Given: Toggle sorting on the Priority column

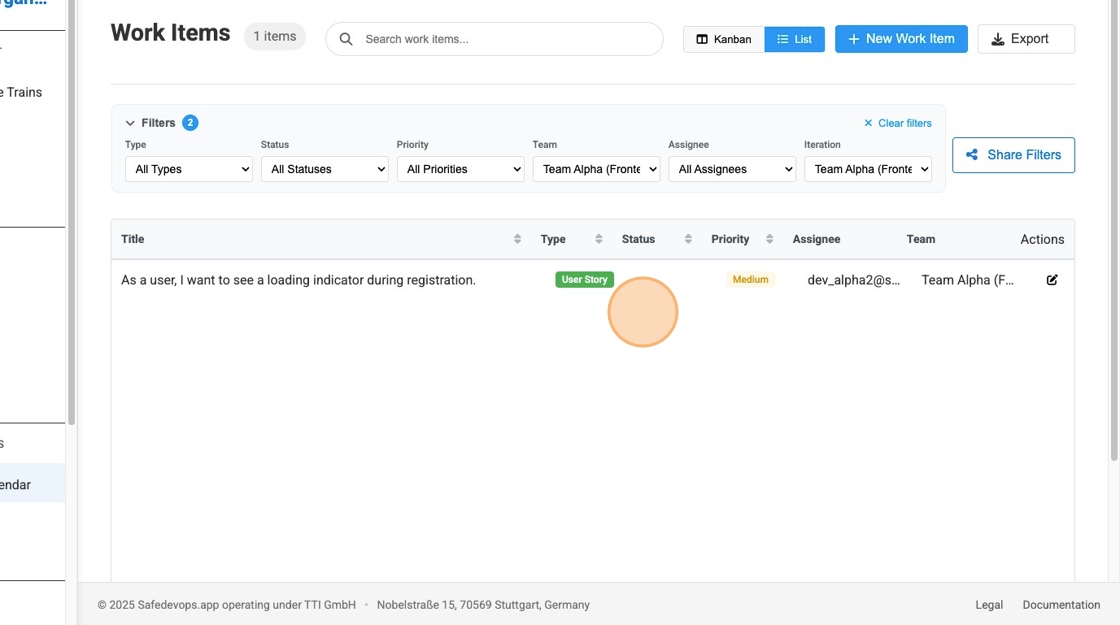Looking at the screenshot, I should pyautogui.click(x=768, y=238).
